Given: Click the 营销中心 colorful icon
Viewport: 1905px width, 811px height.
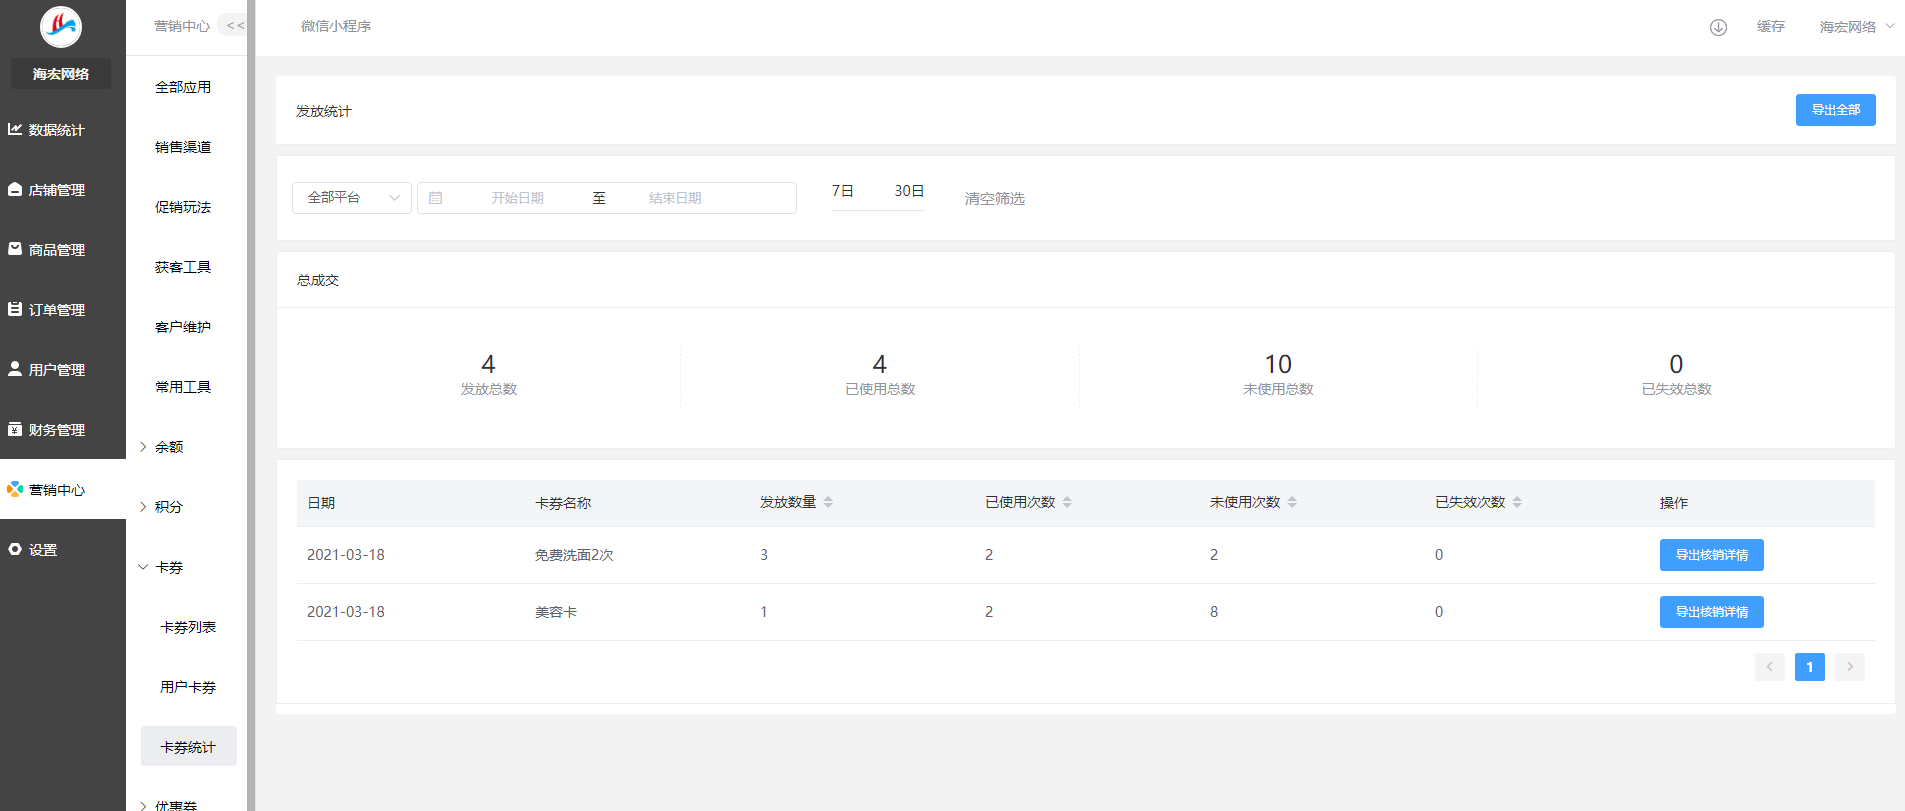Looking at the screenshot, I should coord(15,489).
